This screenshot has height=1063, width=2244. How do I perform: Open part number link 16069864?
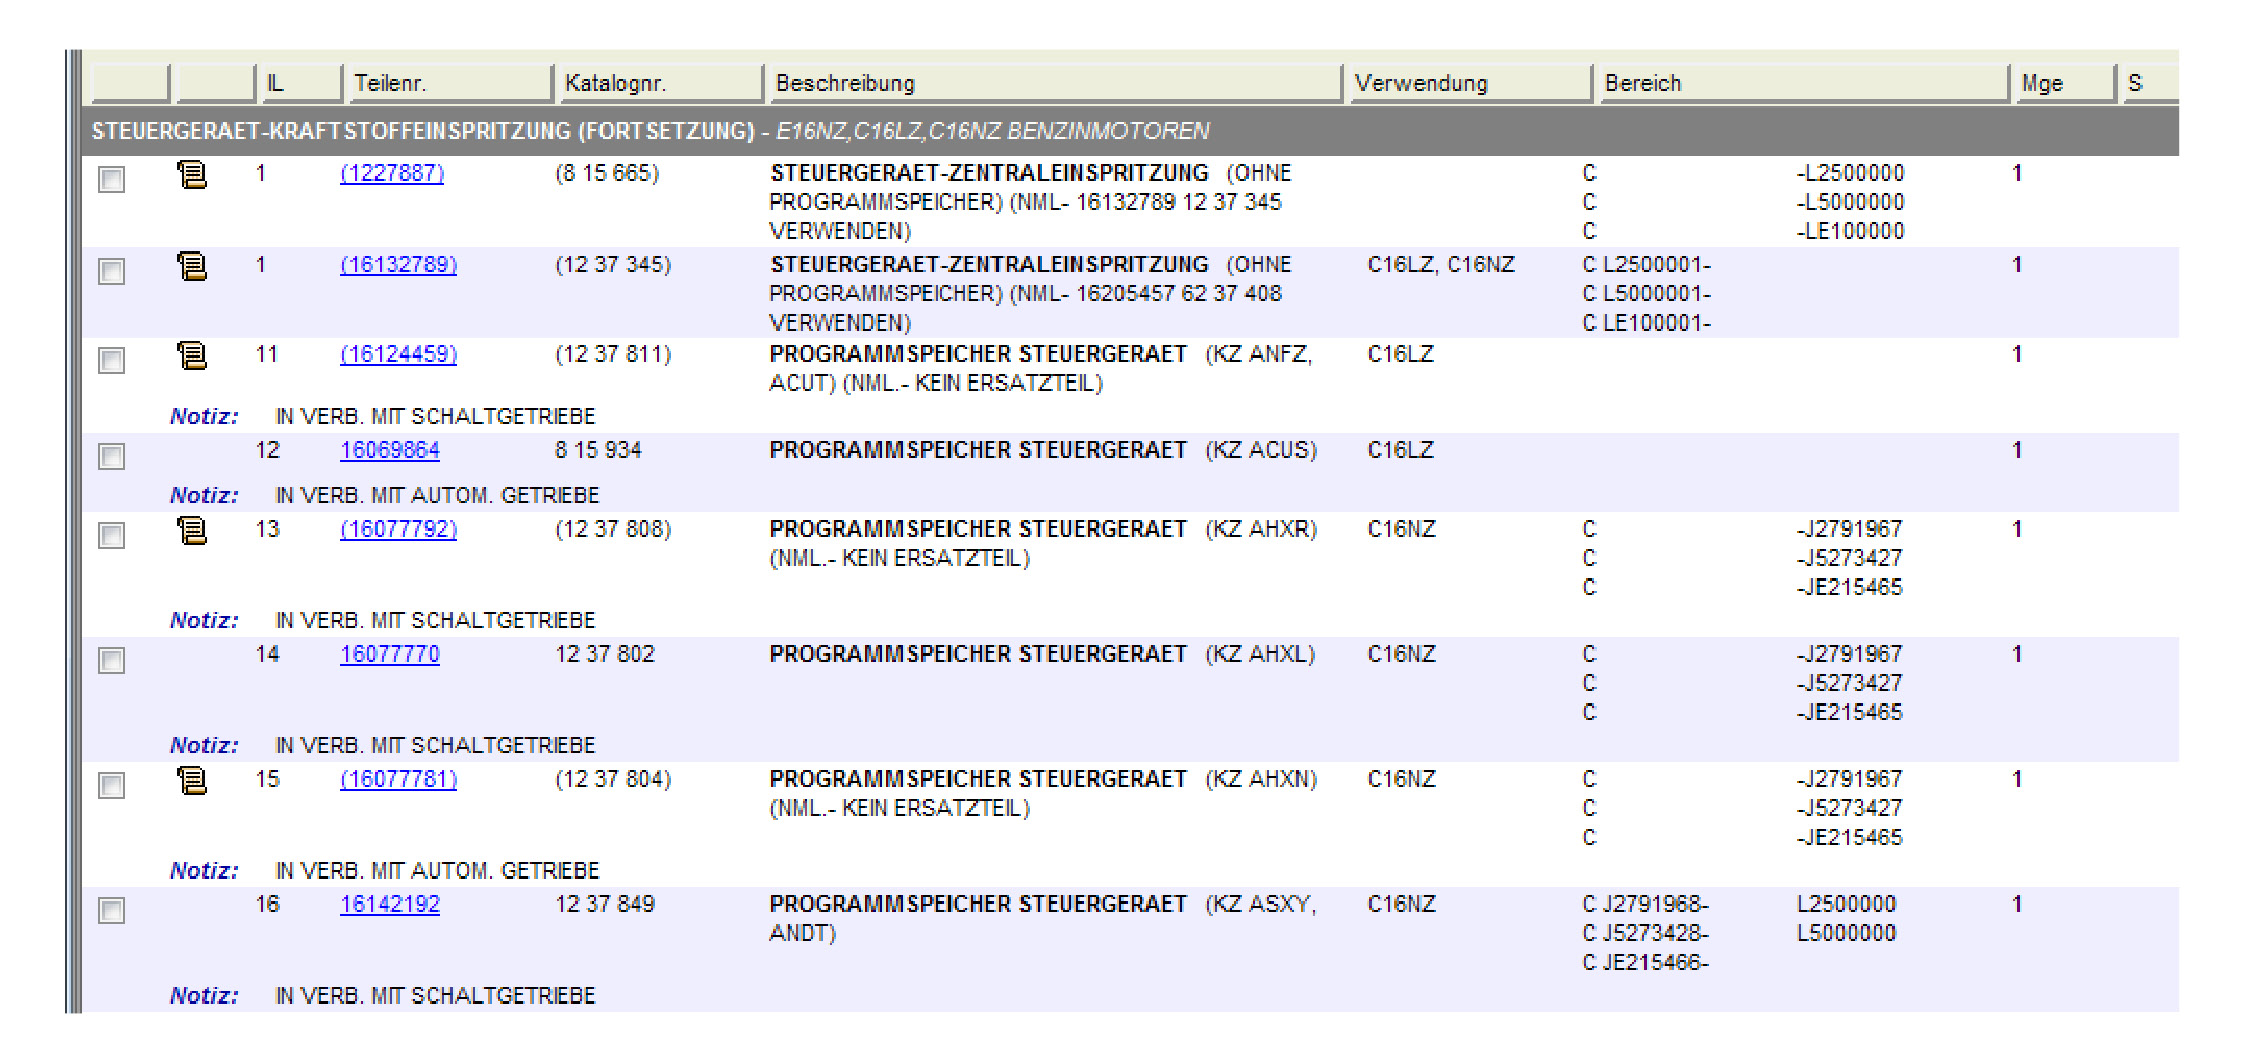[389, 451]
